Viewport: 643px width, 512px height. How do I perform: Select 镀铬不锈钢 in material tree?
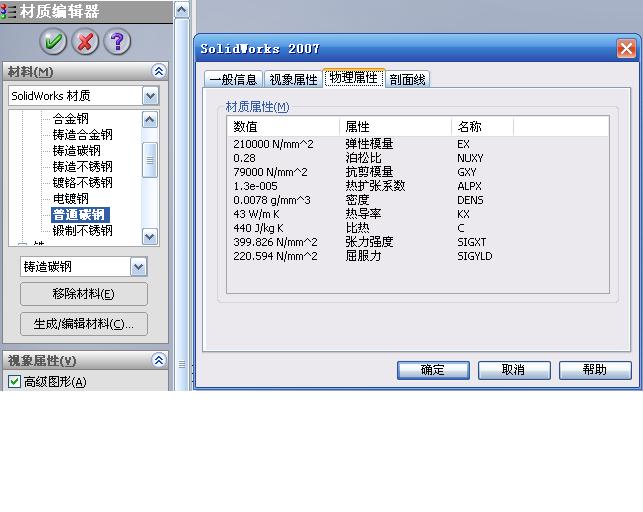click(82, 182)
